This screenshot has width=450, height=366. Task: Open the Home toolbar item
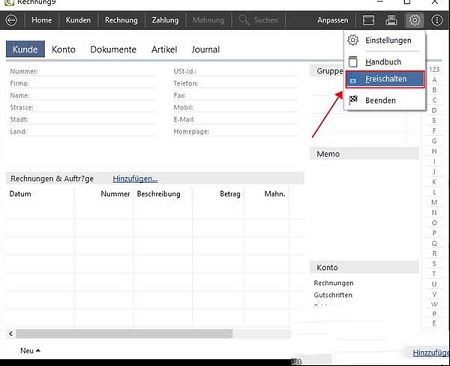point(42,20)
